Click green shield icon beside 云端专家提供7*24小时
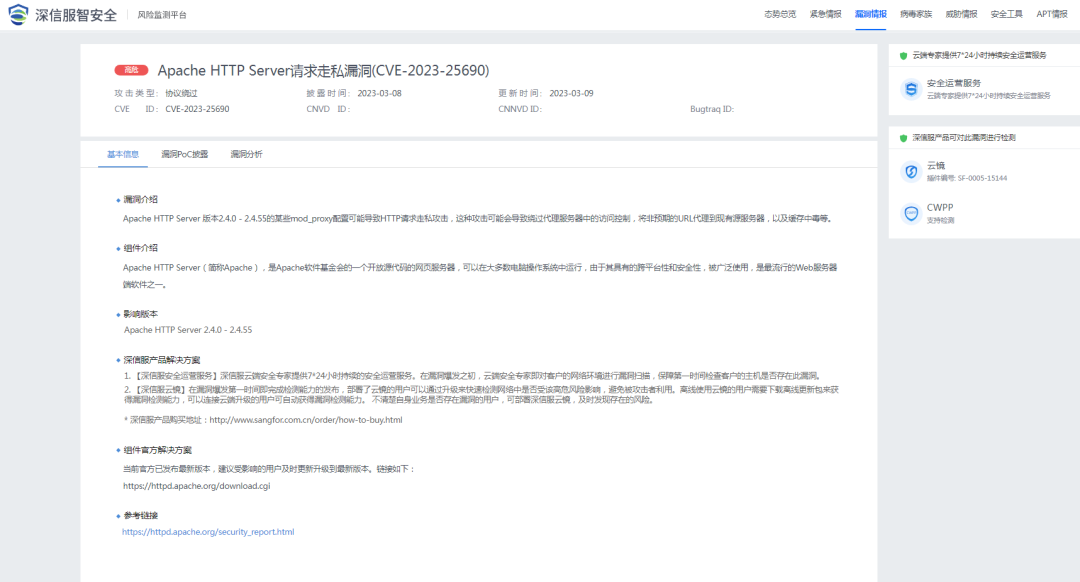This screenshot has height=582, width=1080. coord(903,56)
